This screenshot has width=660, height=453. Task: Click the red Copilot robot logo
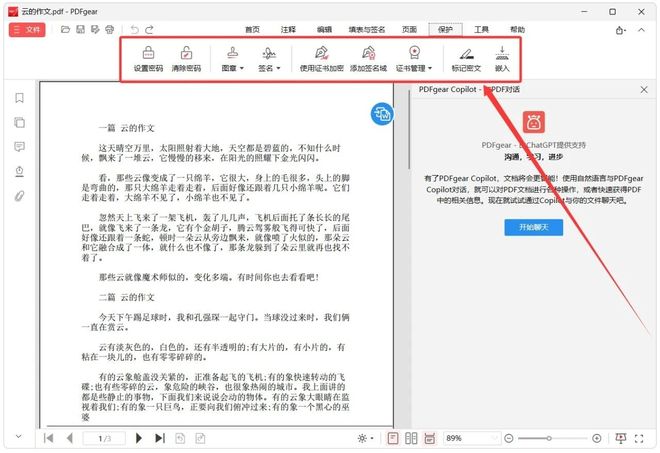pyautogui.click(x=533, y=122)
